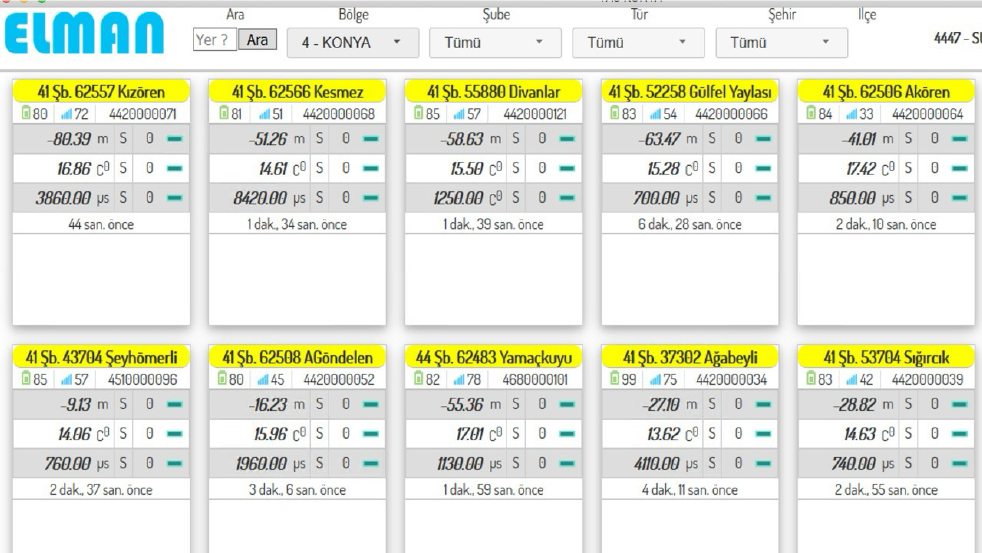Click the -9.13 m level reading

76,405
